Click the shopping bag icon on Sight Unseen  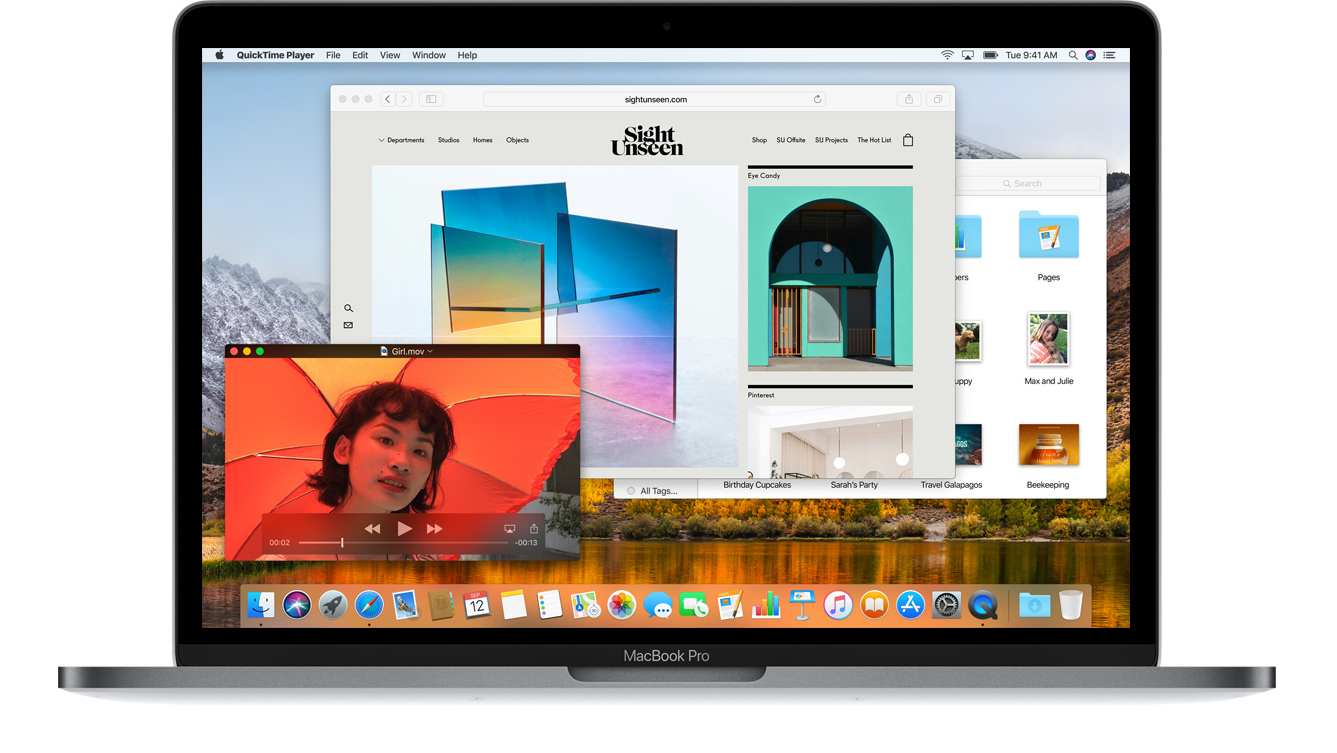(908, 140)
